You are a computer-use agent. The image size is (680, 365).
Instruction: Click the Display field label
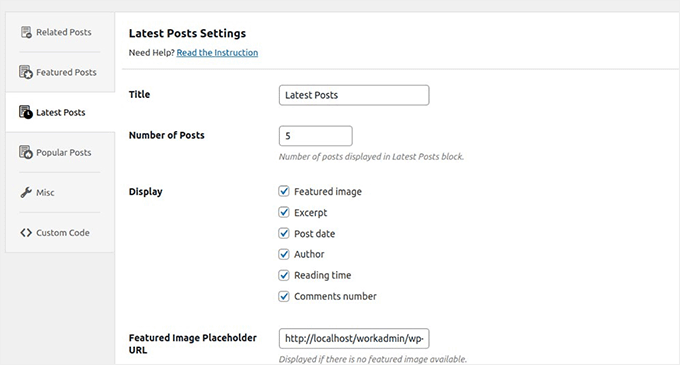[145, 192]
